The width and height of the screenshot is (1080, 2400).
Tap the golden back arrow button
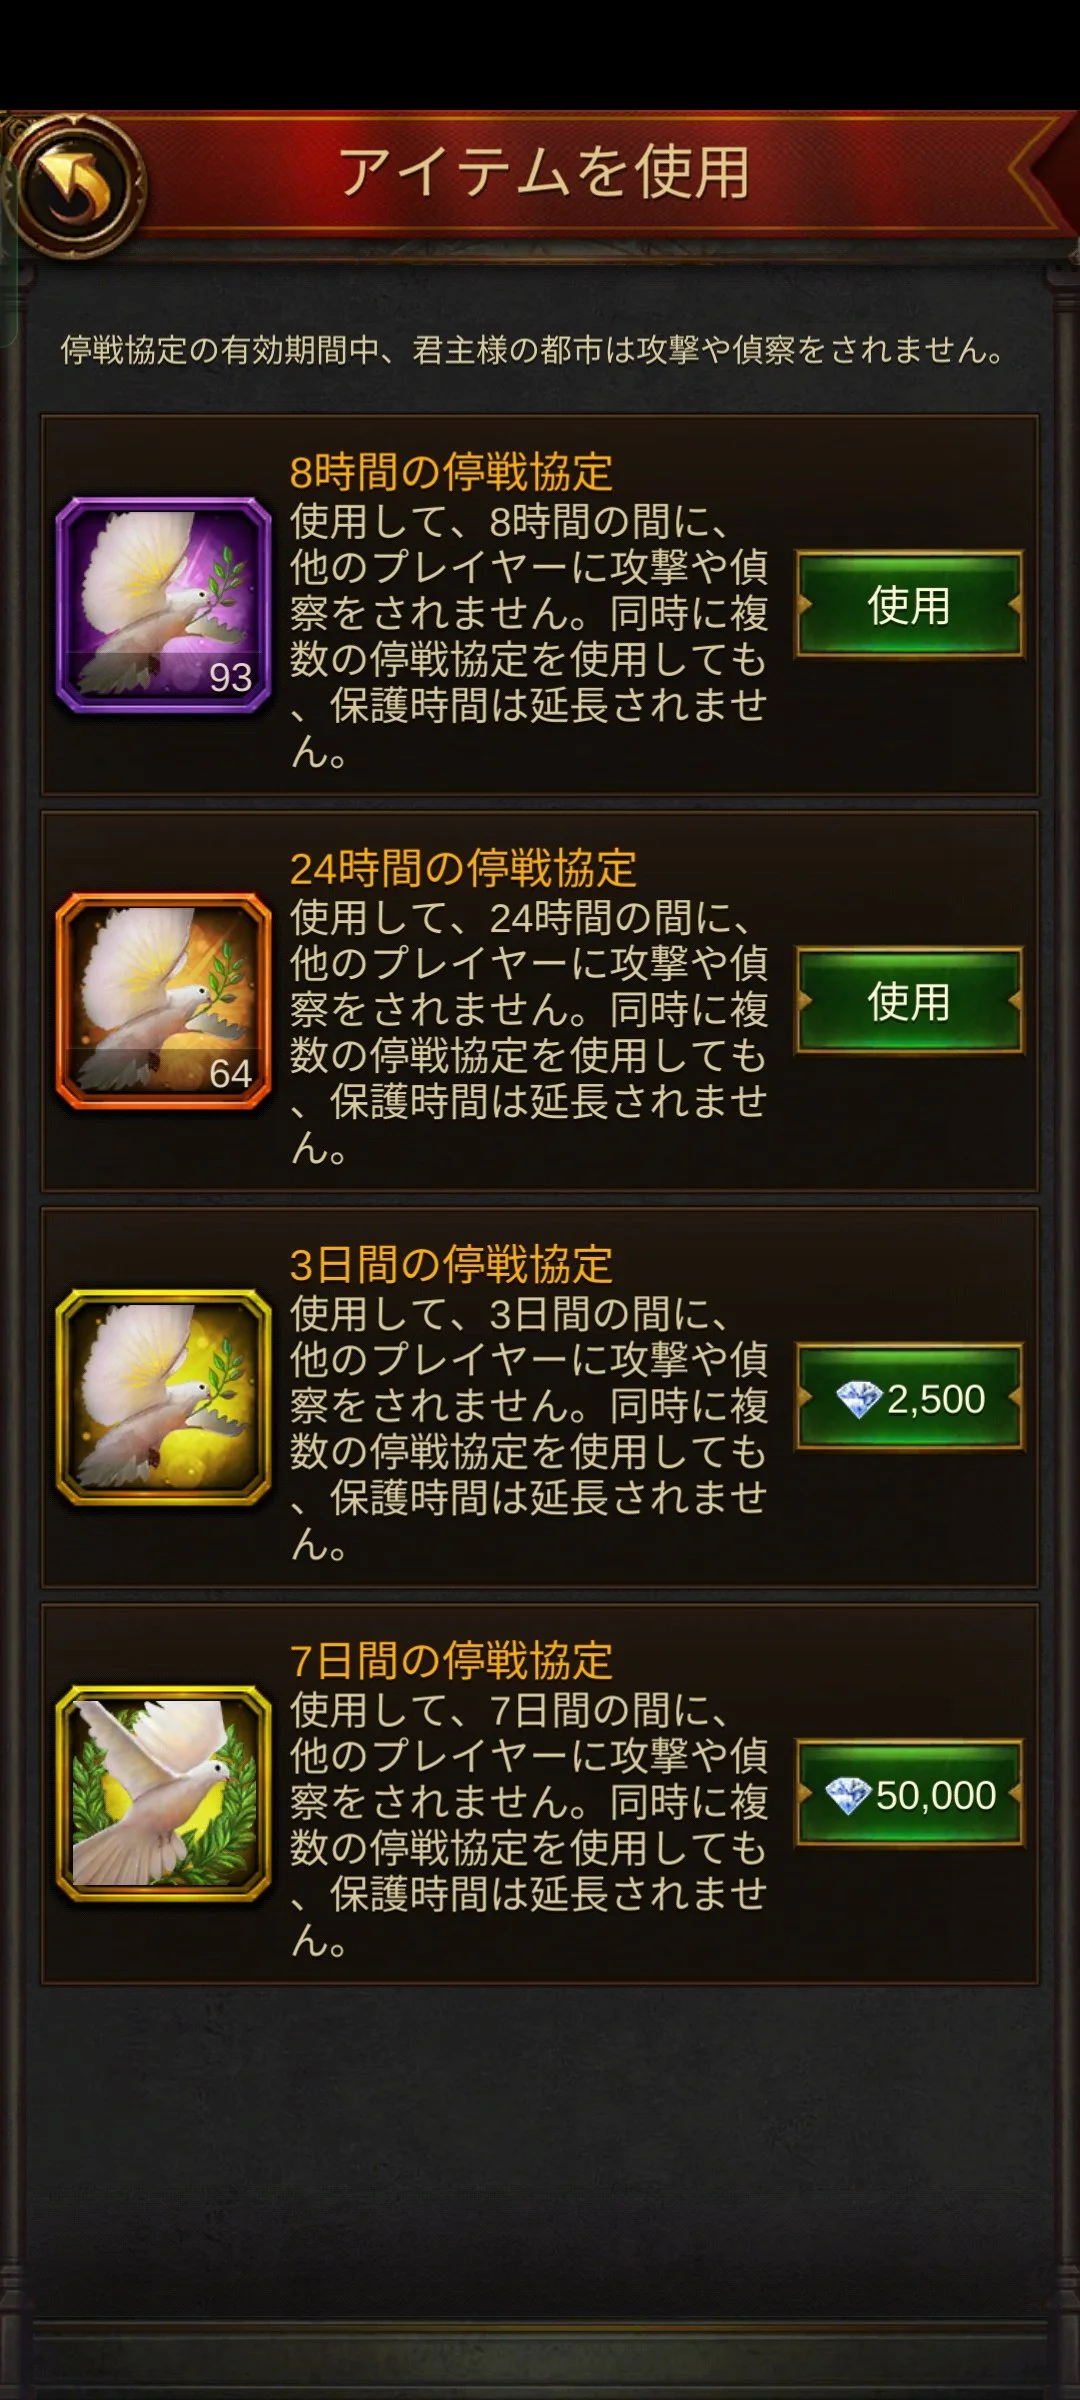[75, 185]
